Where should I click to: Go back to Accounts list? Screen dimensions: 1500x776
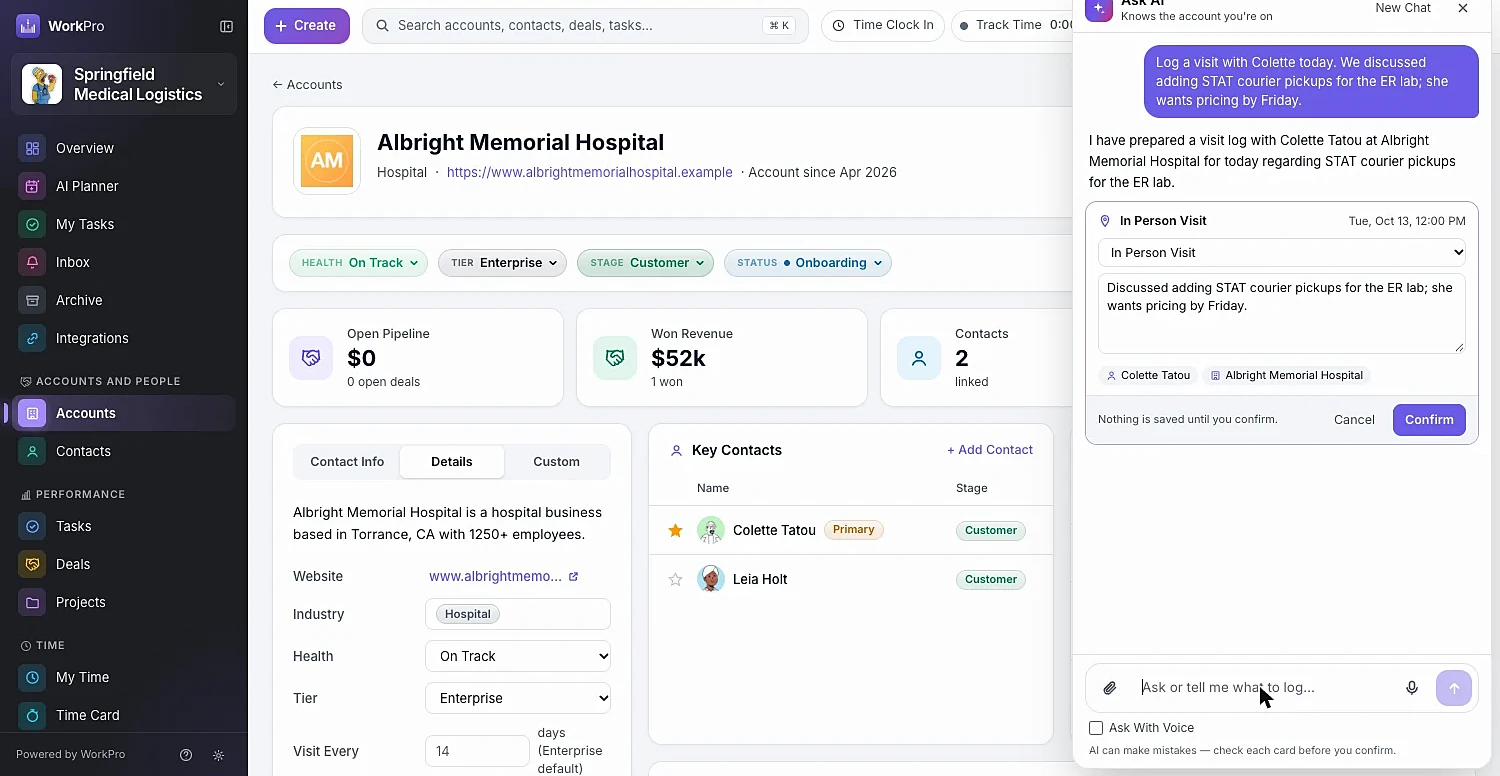[308, 85]
